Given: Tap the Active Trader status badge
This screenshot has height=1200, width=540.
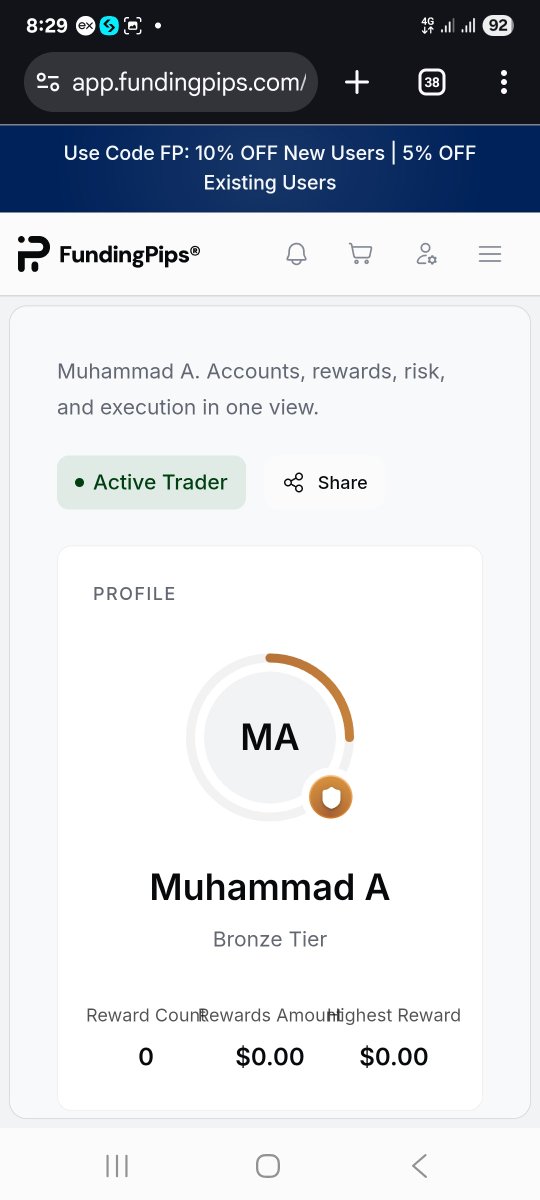Looking at the screenshot, I should pos(151,482).
